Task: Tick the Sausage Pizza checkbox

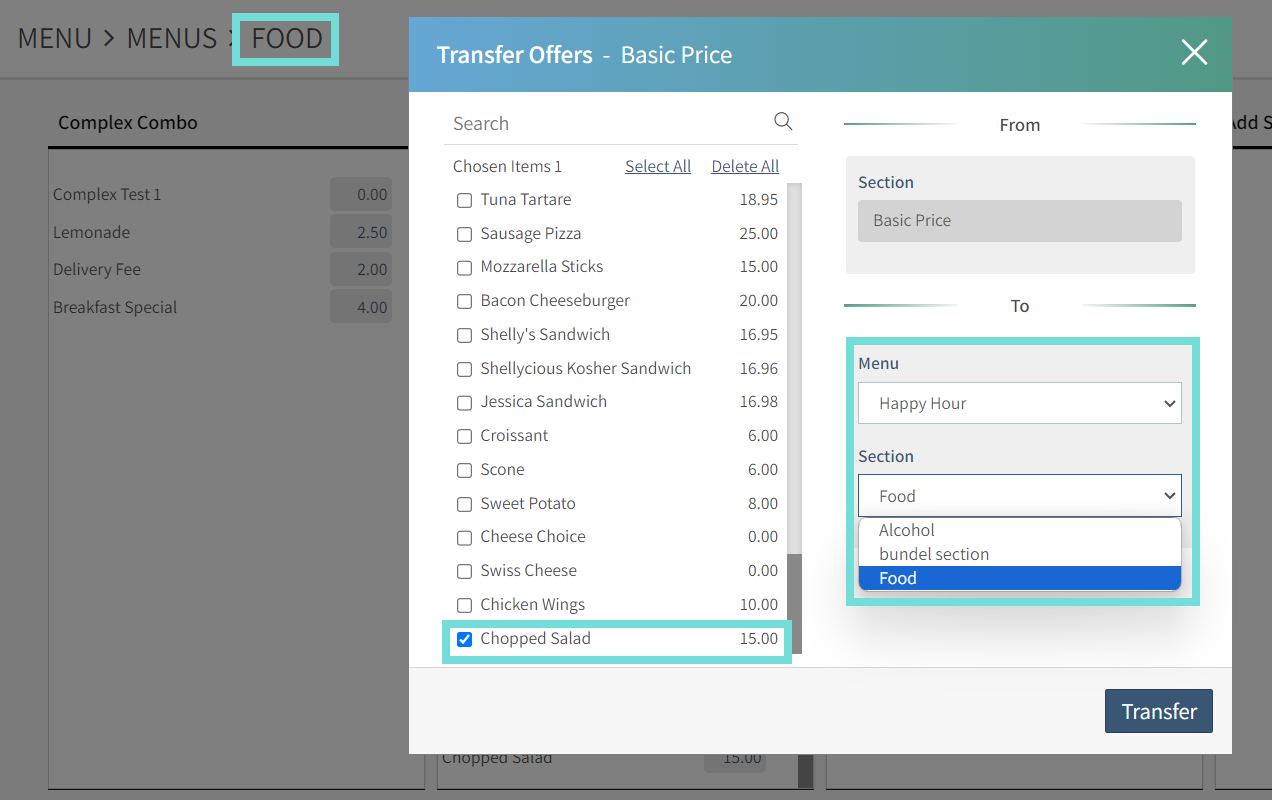Action: (x=464, y=234)
